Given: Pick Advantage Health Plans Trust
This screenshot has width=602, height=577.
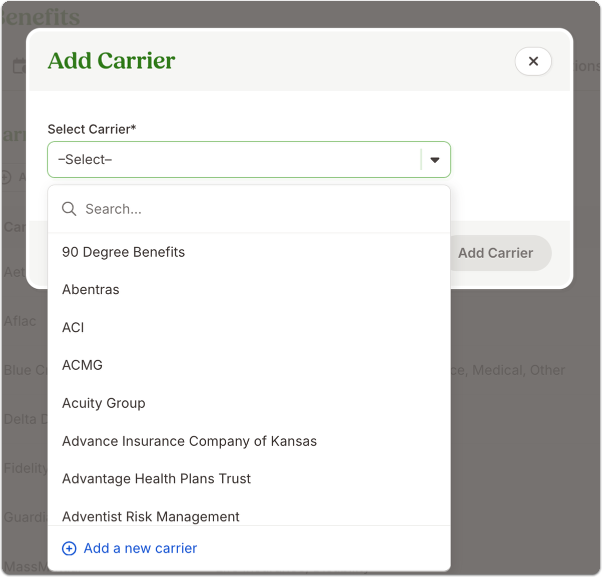Looking at the screenshot, I should click(x=249, y=479).
